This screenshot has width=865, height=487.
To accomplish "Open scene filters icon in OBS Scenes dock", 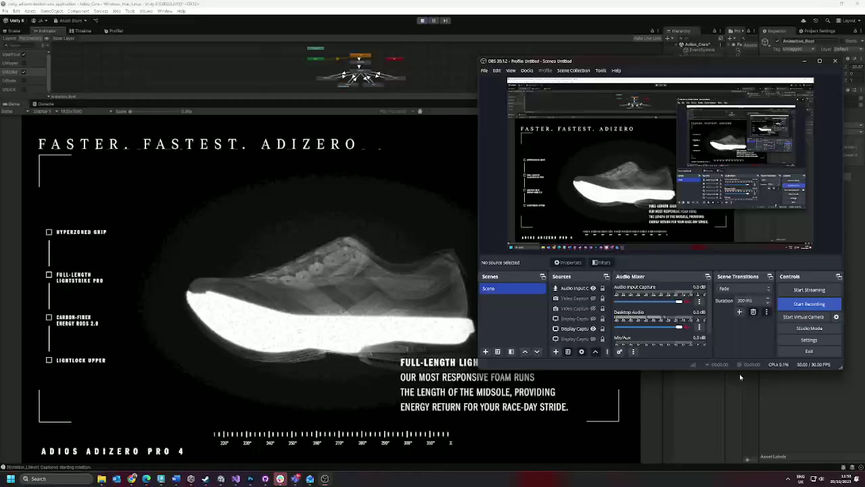I will tap(511, 352).
